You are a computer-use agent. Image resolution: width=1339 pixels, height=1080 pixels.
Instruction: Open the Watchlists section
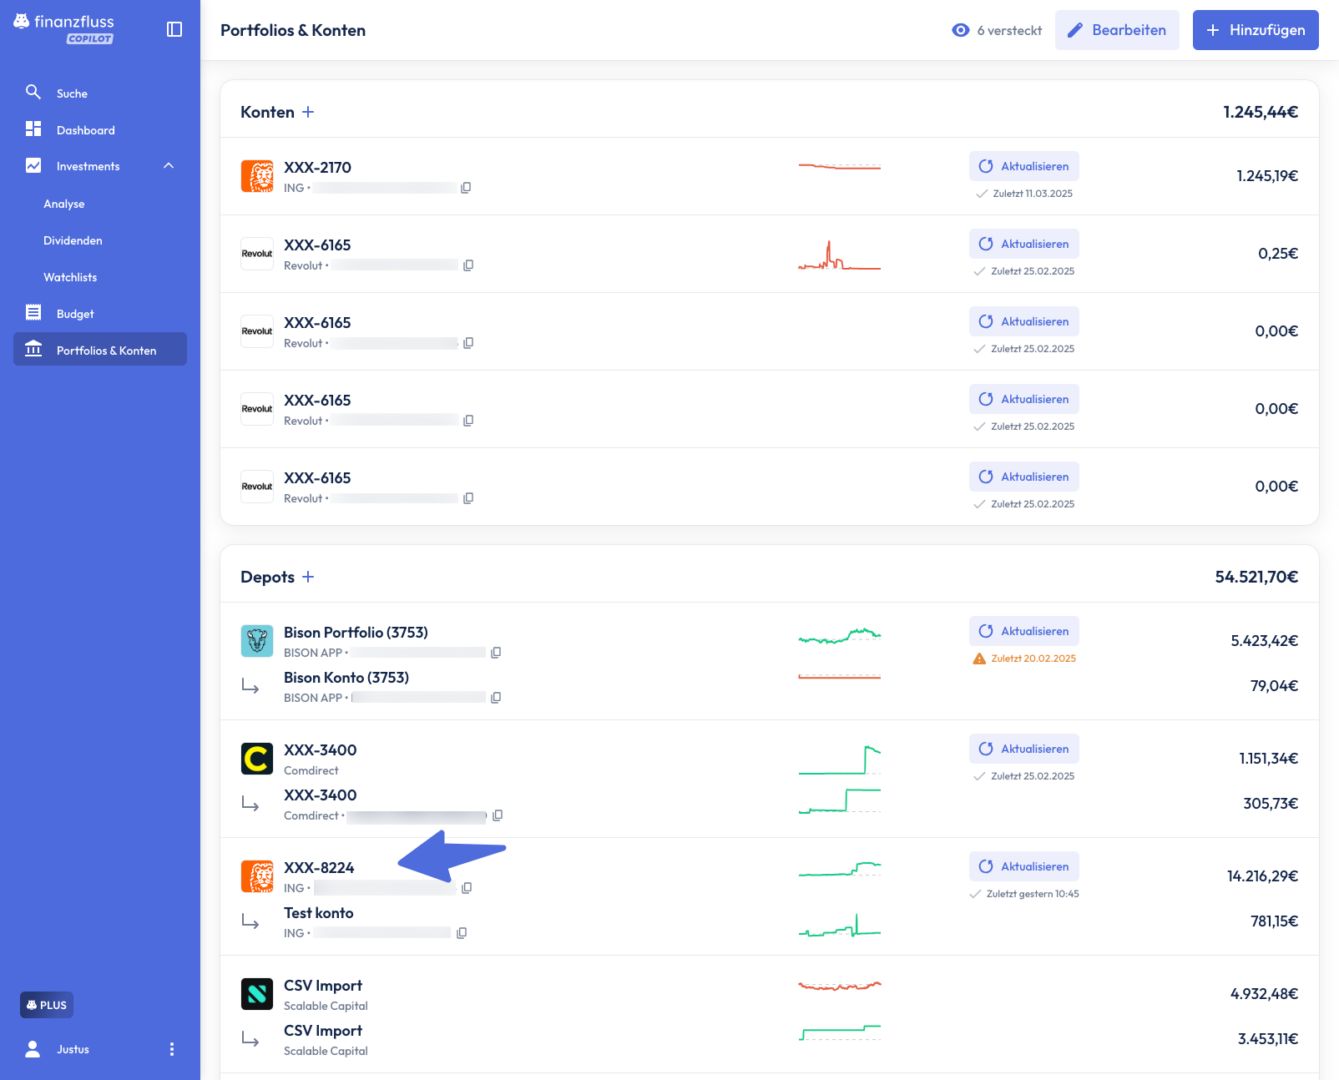[x=70, y=277]
